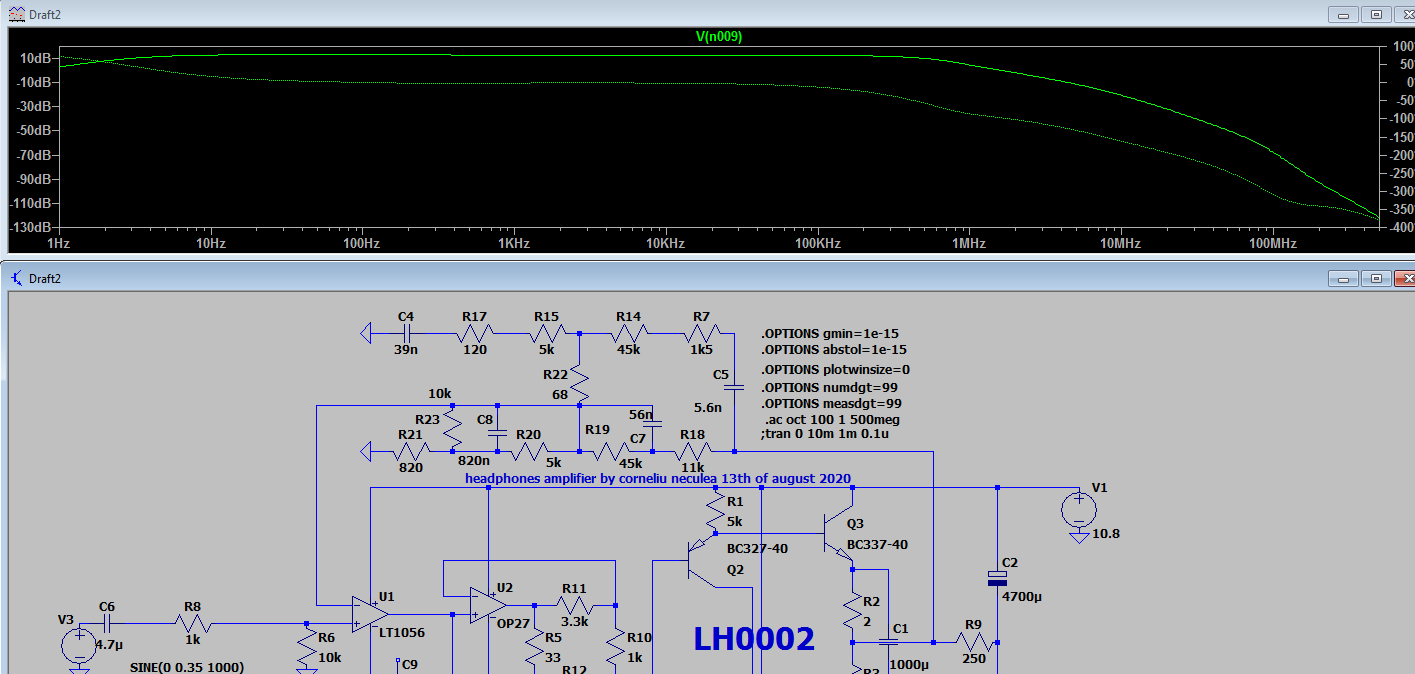The width and height of the screenshot is (1415, 674).
Task: Select the R23 resistor symbol
Action: [452, 430]
